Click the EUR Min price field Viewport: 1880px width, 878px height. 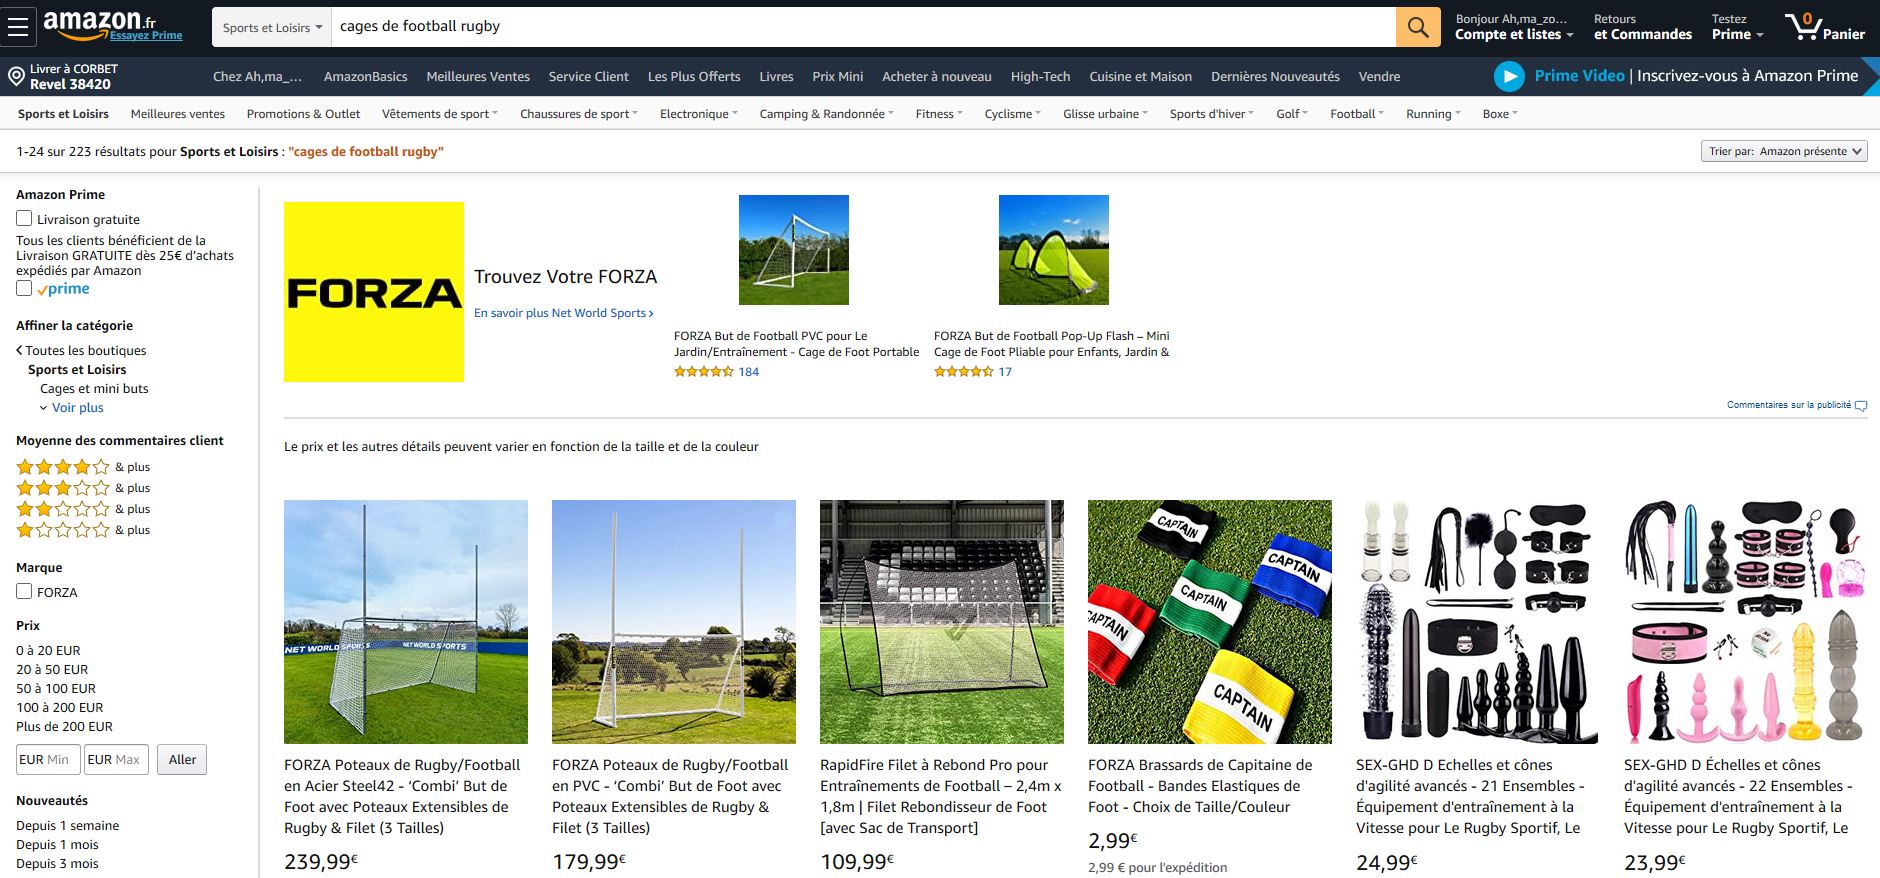[47, 760]
